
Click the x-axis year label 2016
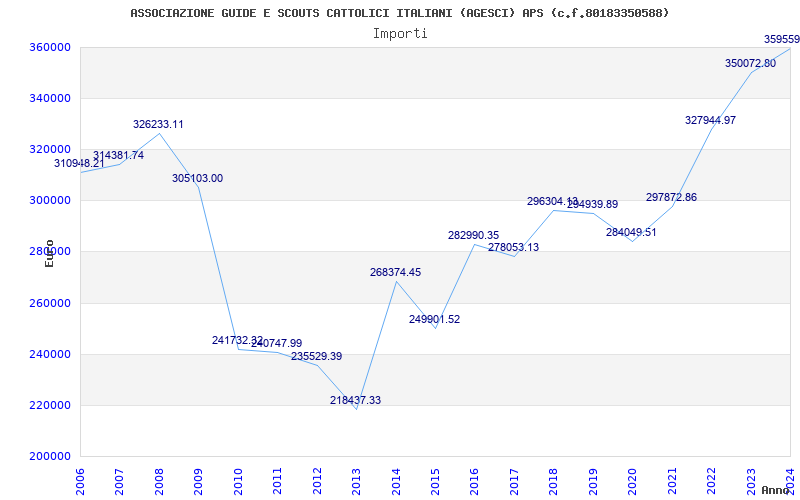tap(474, 481)
